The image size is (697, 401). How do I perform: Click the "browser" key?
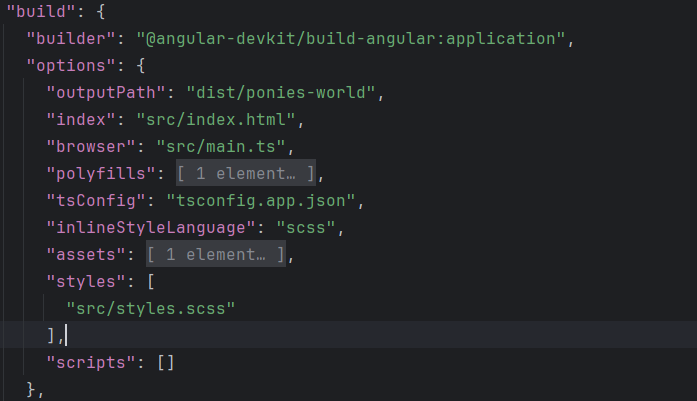[91, 147]
